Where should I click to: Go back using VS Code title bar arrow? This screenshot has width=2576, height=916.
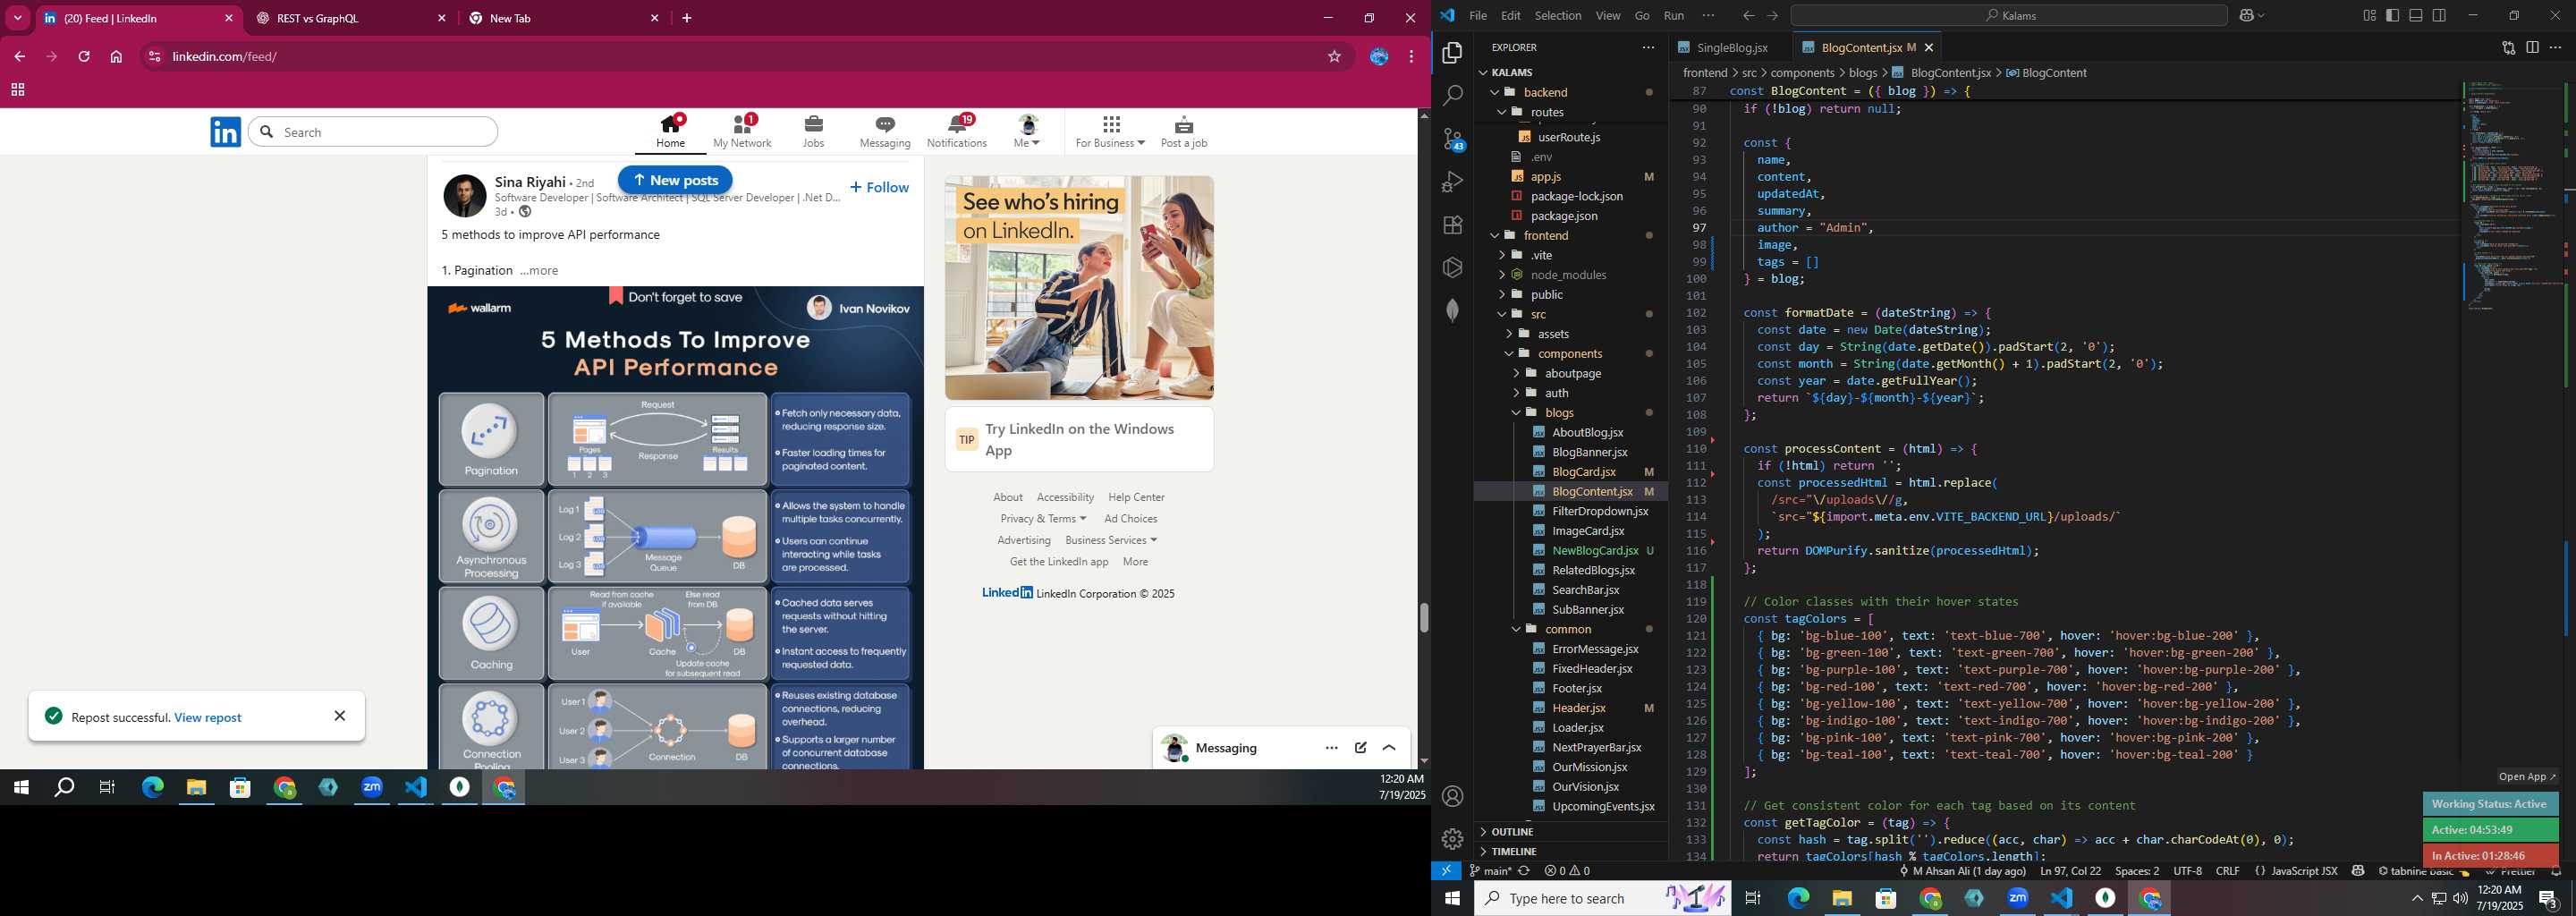[1748, 15]
